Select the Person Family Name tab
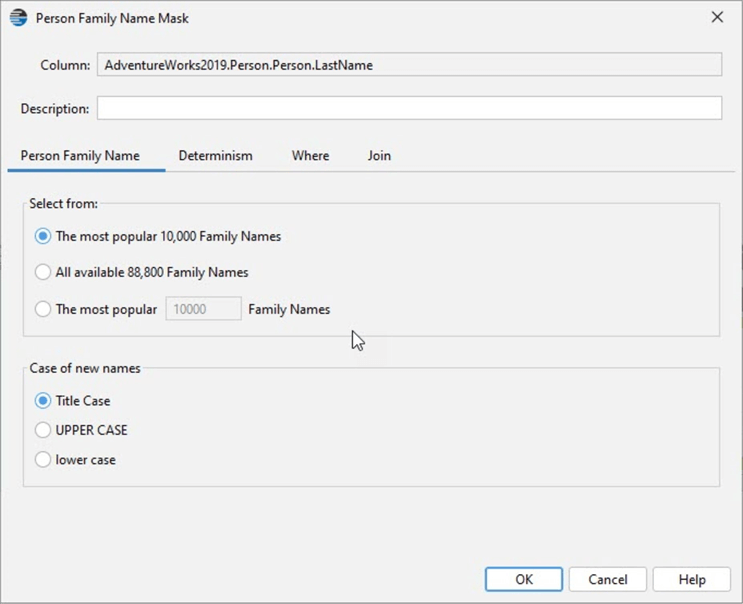 click(80, 156)
